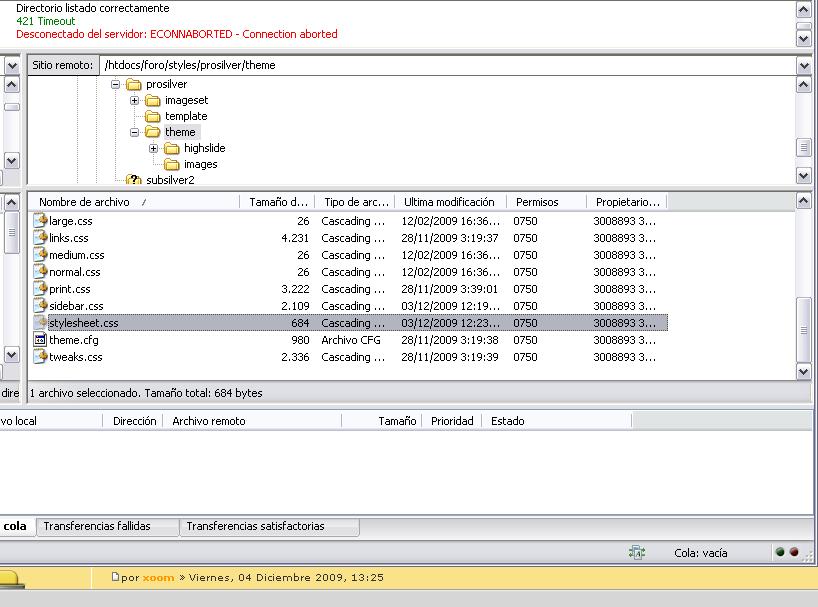Select the highslide folder in tree
818x607 pixels.
click(x=204, y=148)
